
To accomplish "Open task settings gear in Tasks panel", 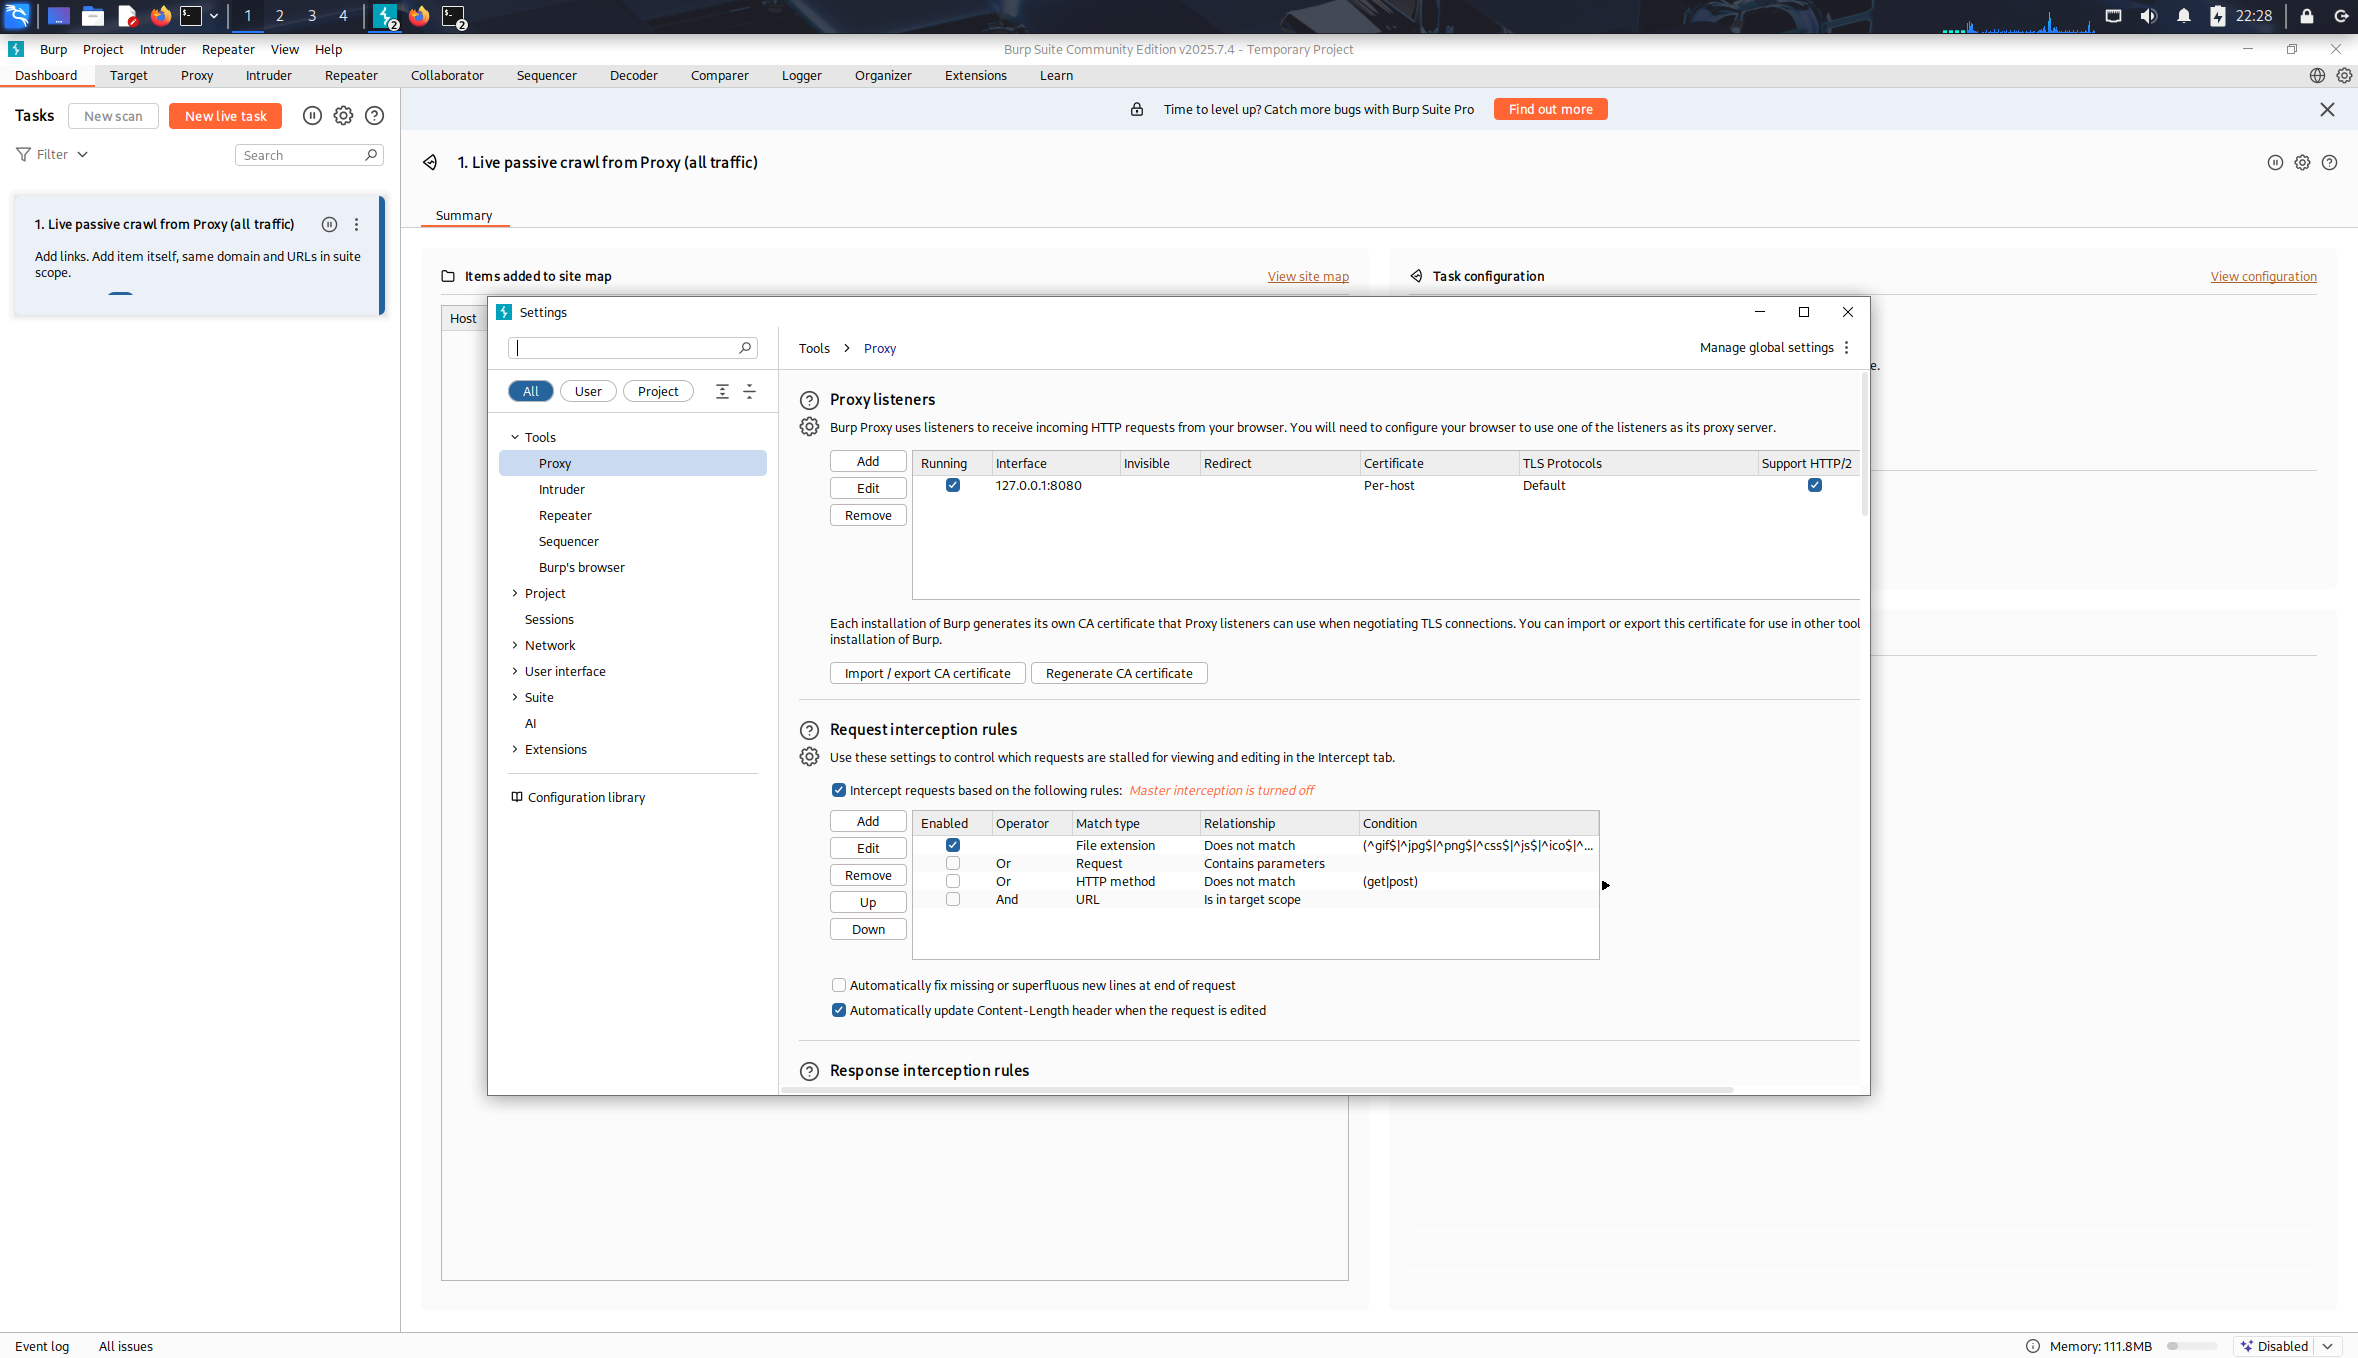I will click(x=343, y=116).
